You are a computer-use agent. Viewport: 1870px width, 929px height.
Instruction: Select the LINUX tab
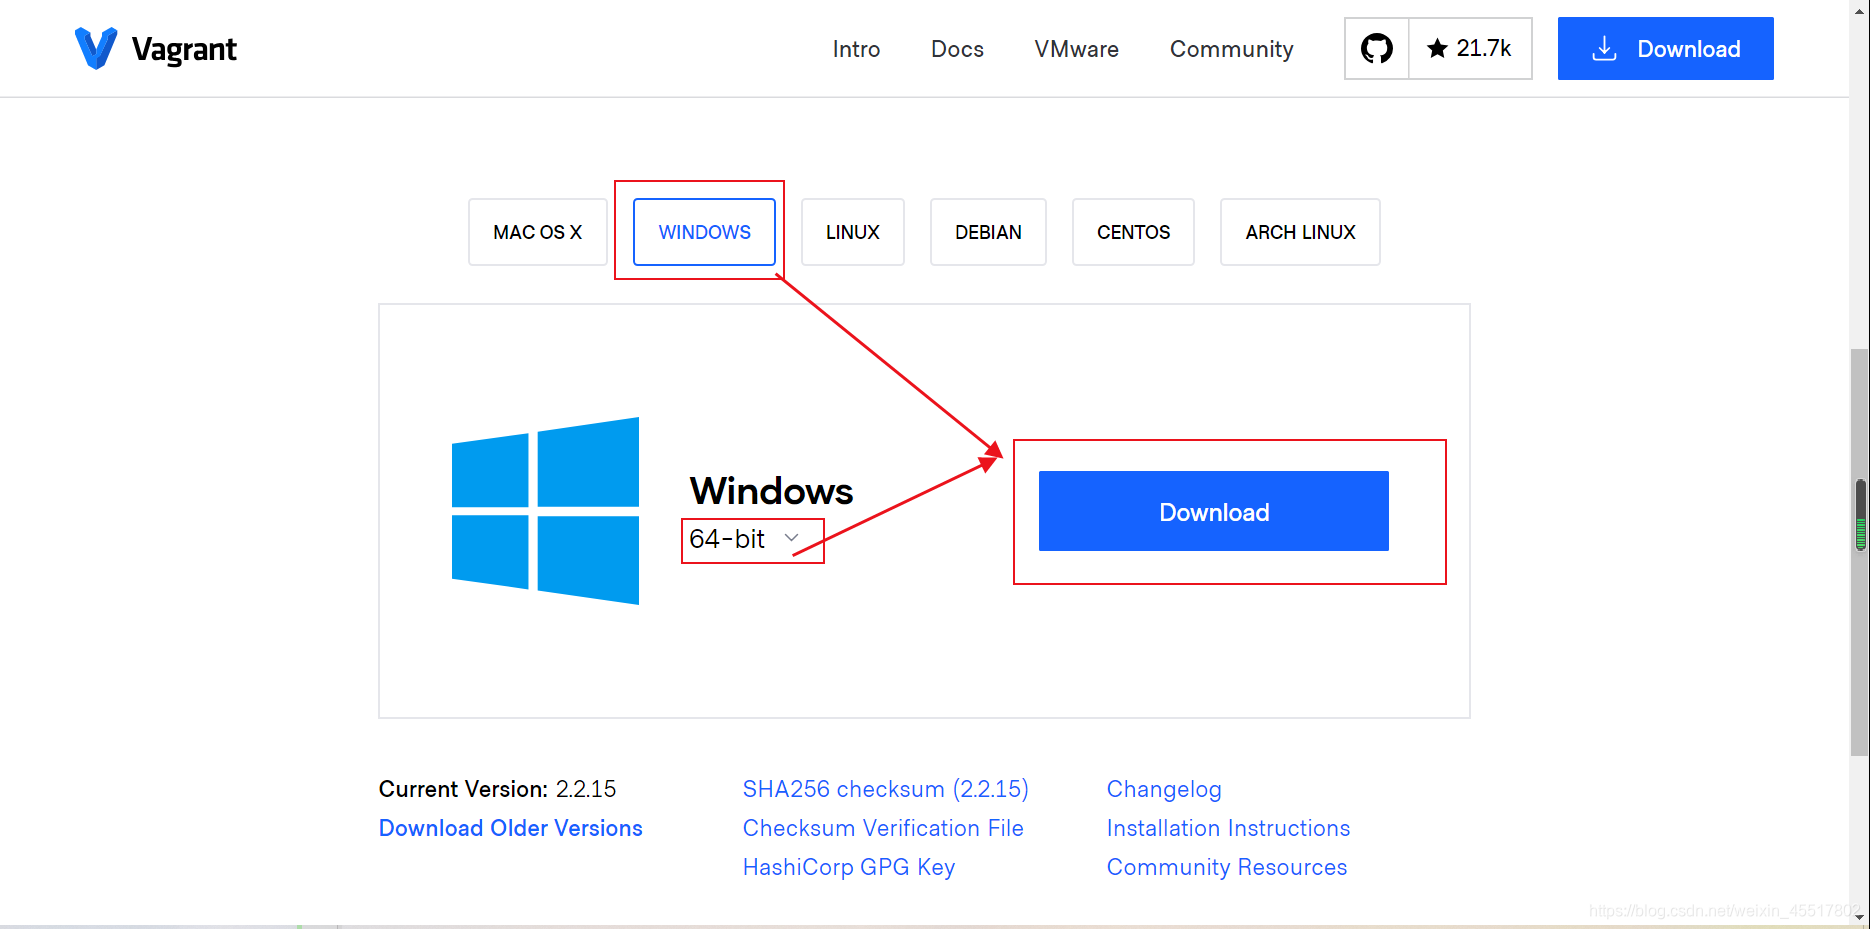click(852, 232)
